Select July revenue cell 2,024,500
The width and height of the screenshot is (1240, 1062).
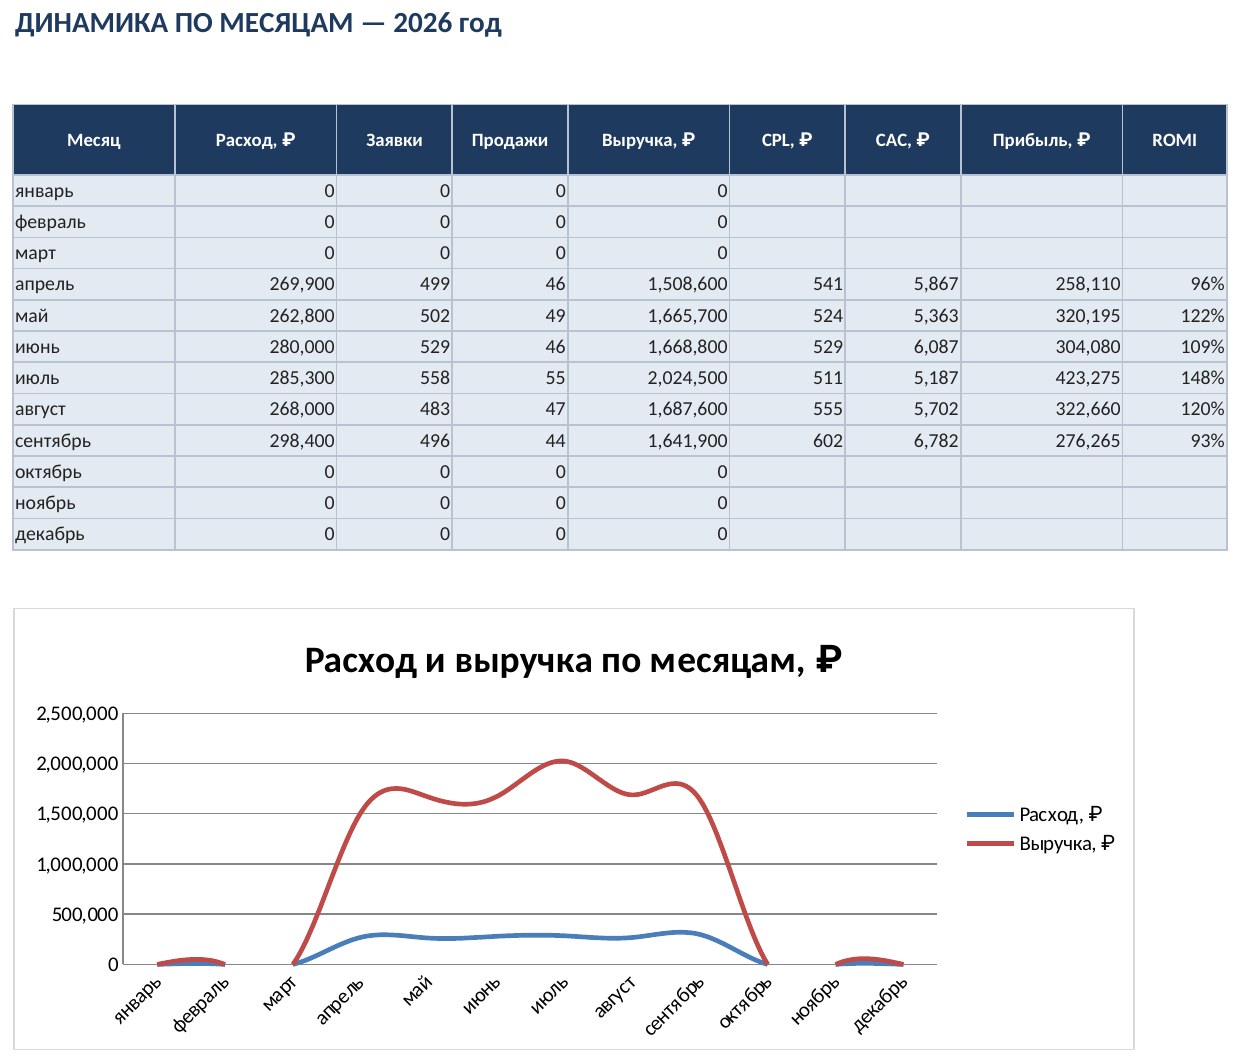649,378
